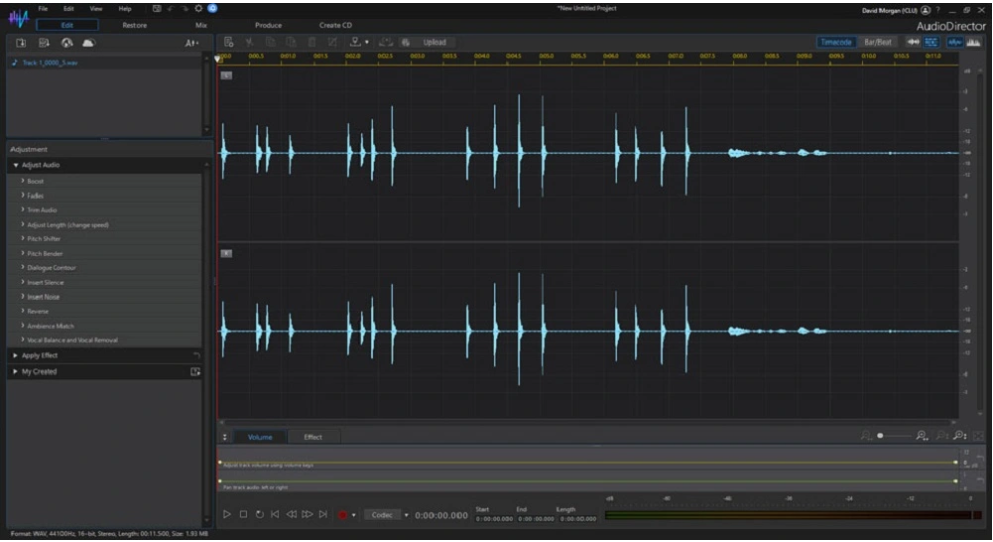
Task: Open the Edit menu in menu bar
Action: point(68,9)
